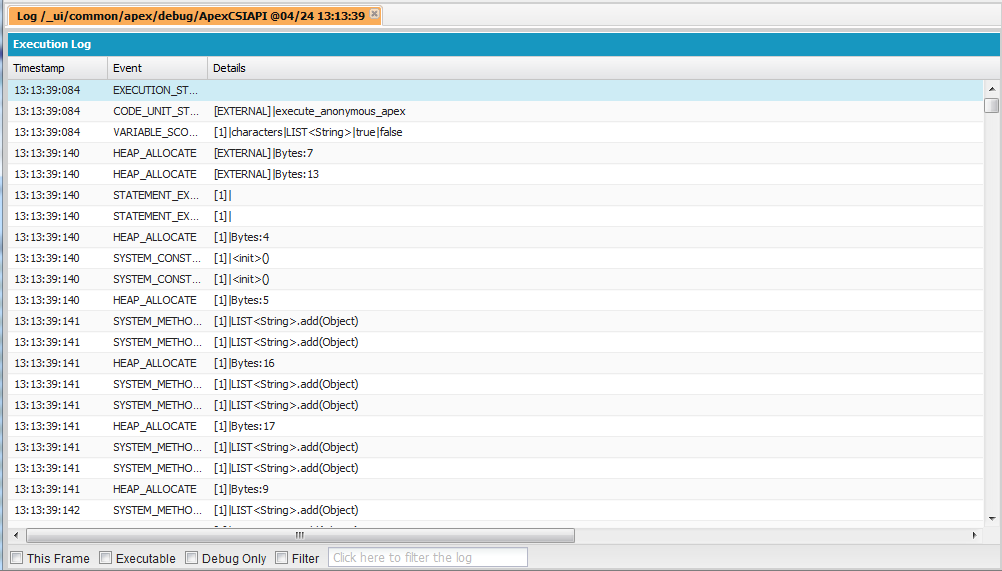This screenshot has width=1002, height=571.
Task: Close the ApexCSIAPI log tab
Action: point(374,13)
